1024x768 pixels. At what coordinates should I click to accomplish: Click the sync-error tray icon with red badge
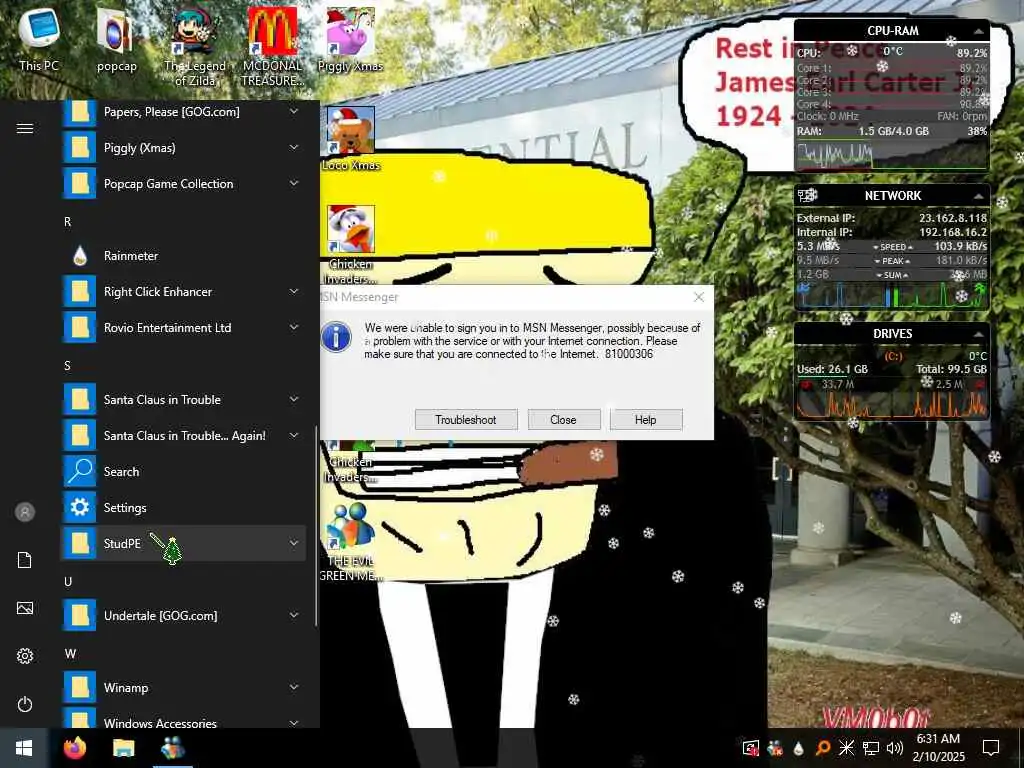[751, 748]
